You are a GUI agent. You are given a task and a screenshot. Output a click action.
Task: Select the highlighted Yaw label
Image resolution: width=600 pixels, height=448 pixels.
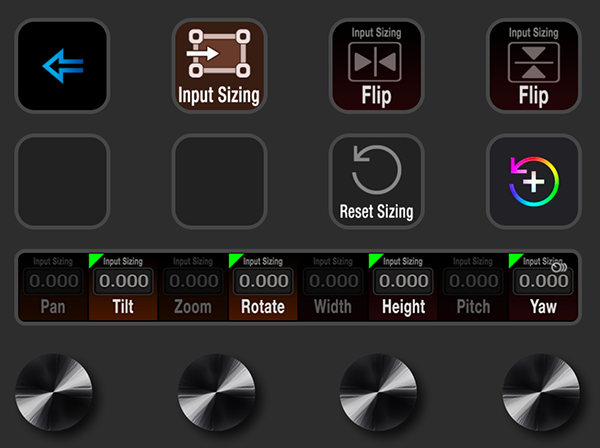pos(543,307)
